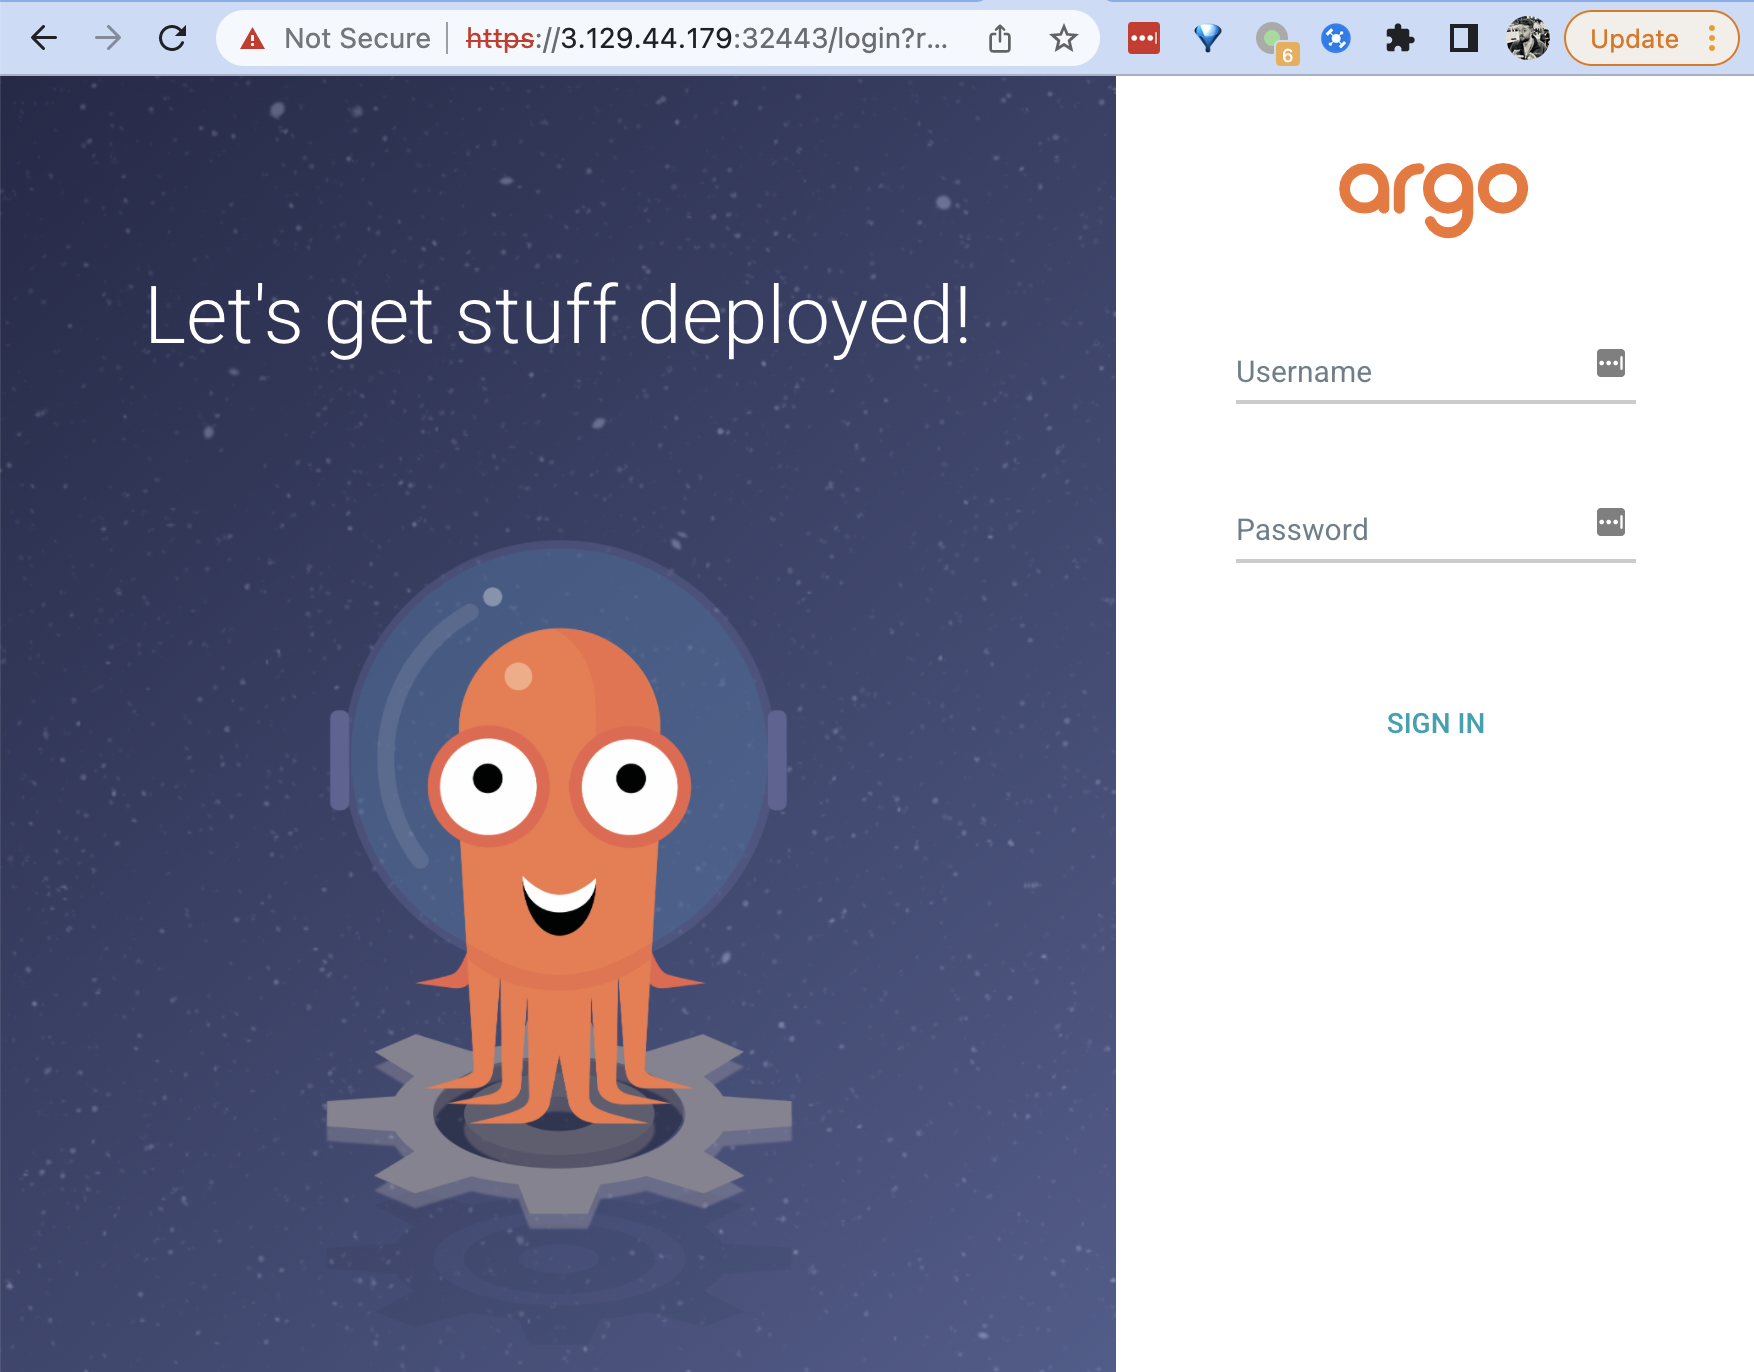Click the browser back arrow
Image resolution: width=1754 pixels, height=1372 pixels.
coord(44,38)
